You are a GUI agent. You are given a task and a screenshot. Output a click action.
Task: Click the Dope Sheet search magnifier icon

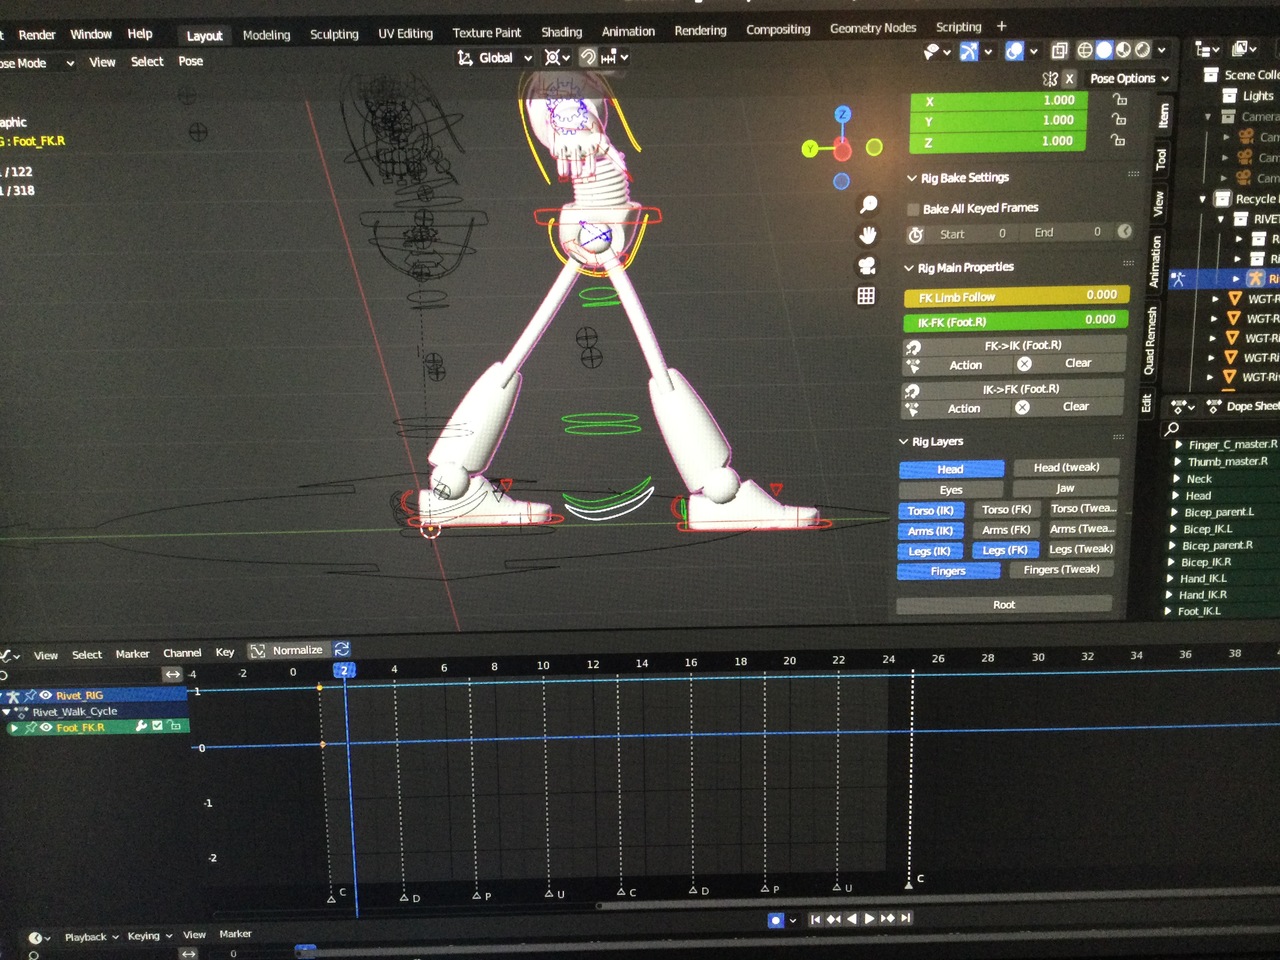pos(1172,428)
